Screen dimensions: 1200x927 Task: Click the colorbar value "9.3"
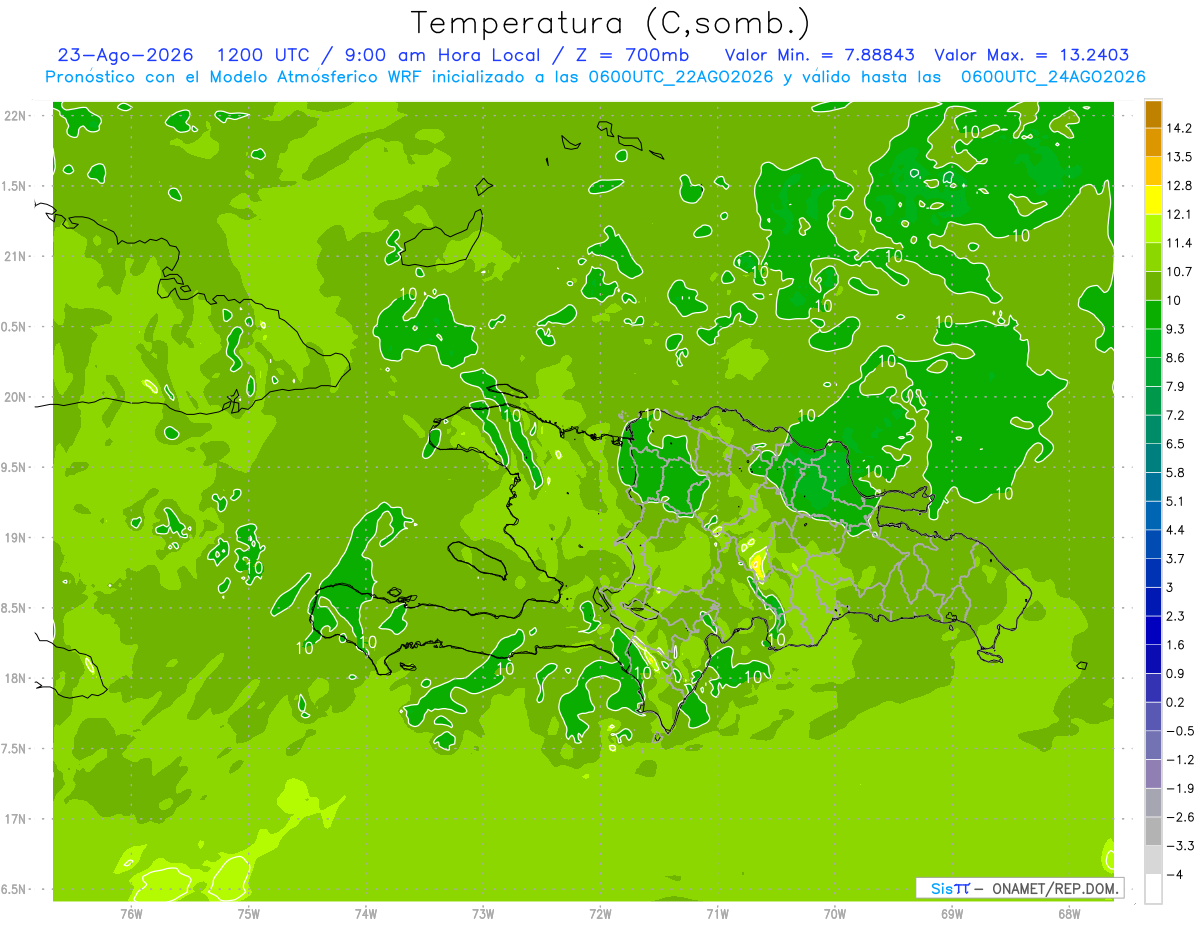(x=1176, y=329)
